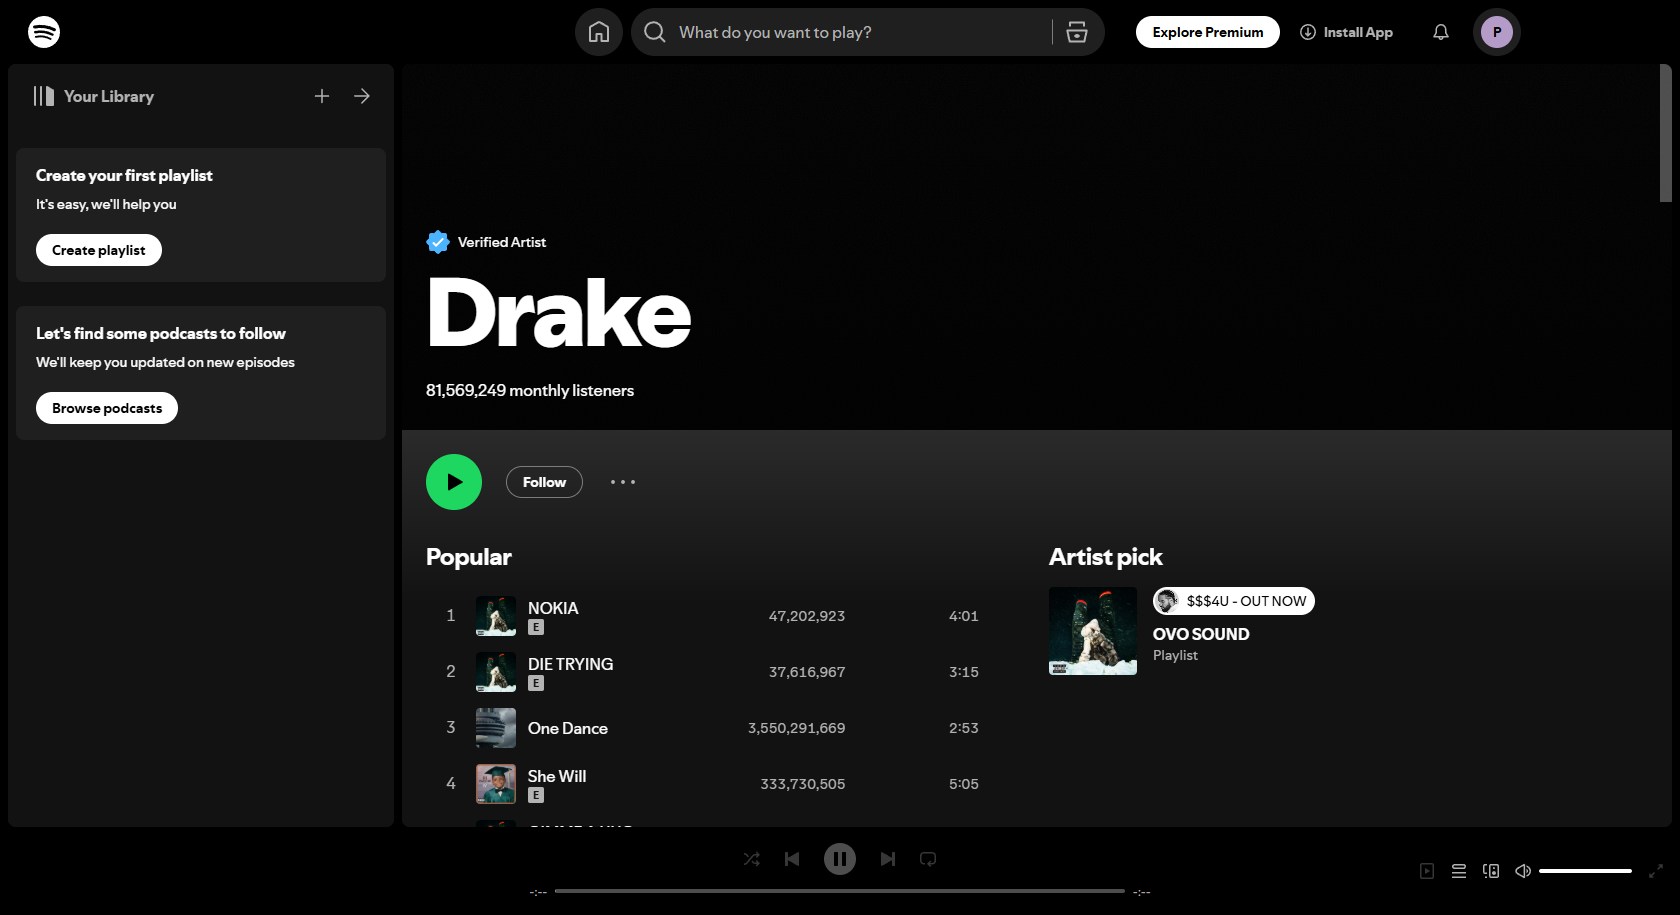The image size is (1680, 915).
Task: Click the explicit badge under DIE TRYING
Action: pyautogui.click(x=536, y=684)
